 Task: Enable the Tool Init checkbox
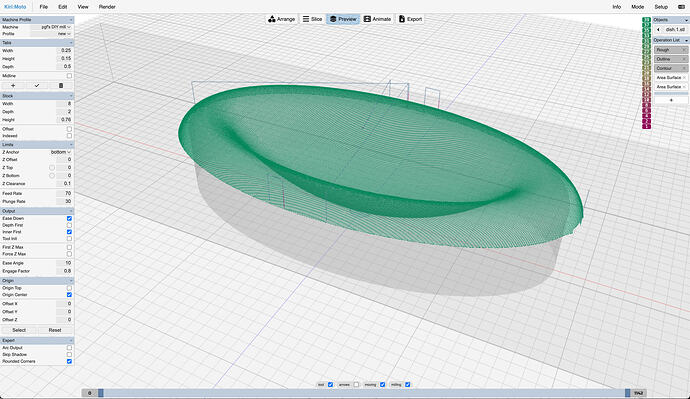point(69,238)
